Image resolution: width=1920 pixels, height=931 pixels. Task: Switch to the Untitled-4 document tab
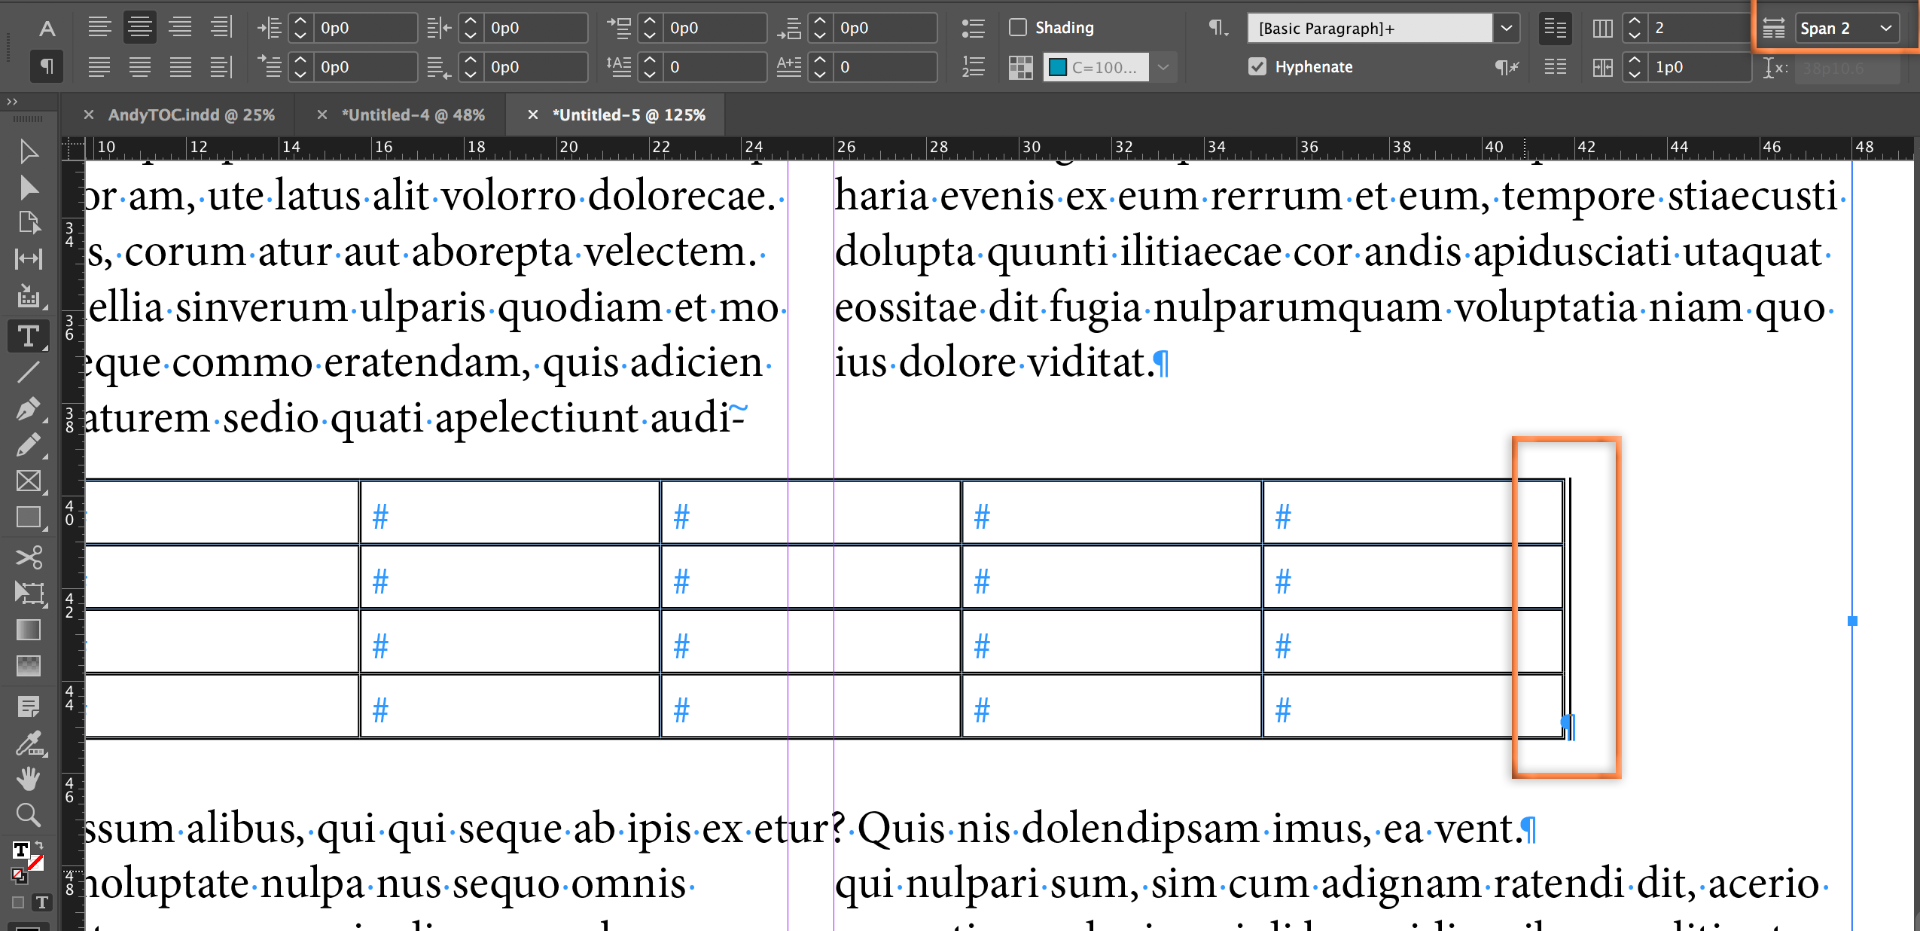412,115
